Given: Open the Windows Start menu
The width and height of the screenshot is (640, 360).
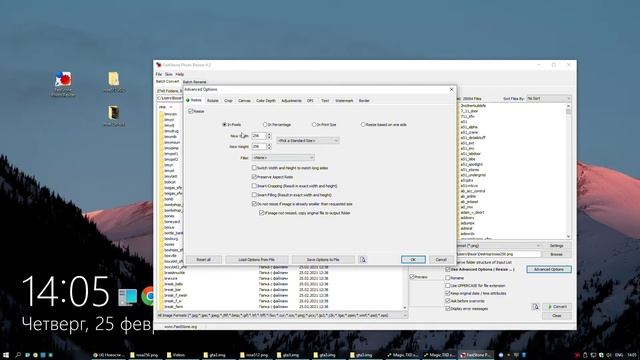Looking at the screenshot, I should pos(6,355).
